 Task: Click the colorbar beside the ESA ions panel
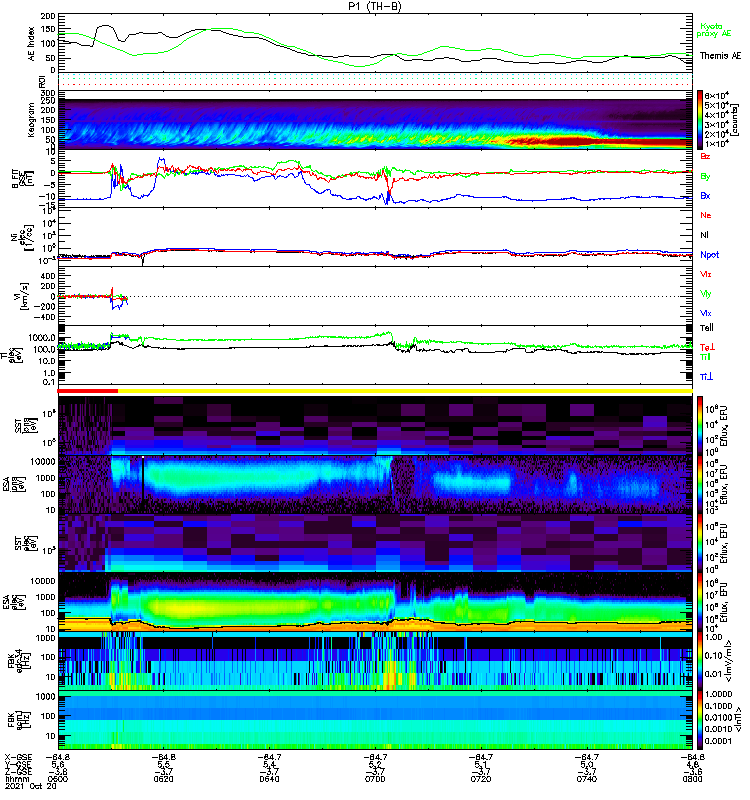pyautogui.click(x=700, y=485)
